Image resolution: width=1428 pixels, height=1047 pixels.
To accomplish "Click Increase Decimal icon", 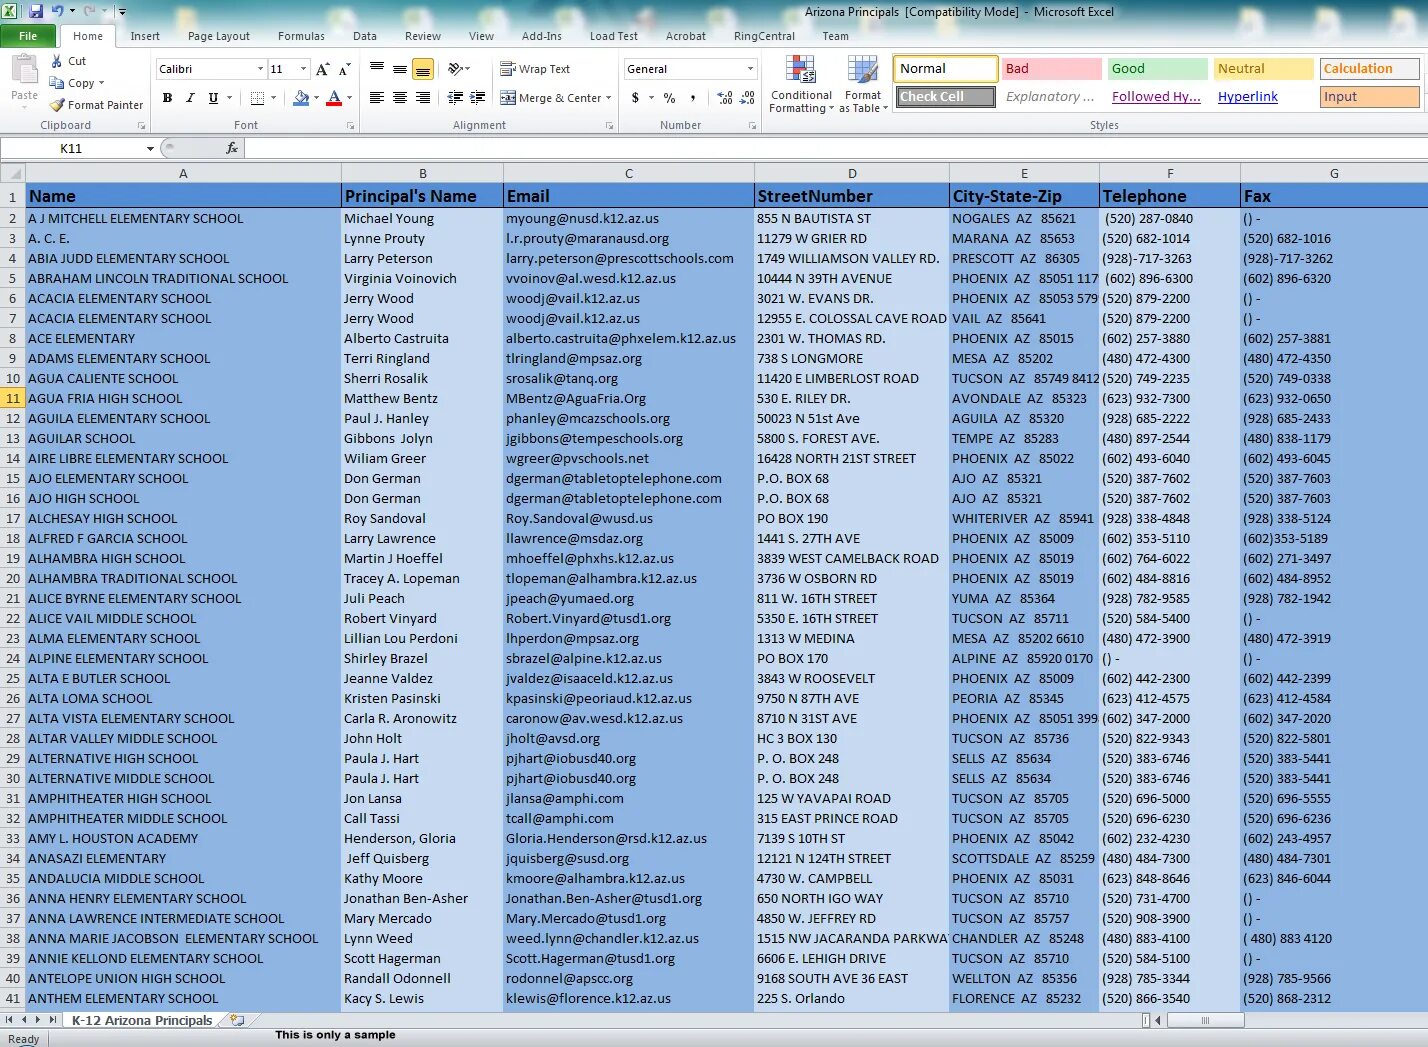I will pyautogui.click(x=725, y=98).
